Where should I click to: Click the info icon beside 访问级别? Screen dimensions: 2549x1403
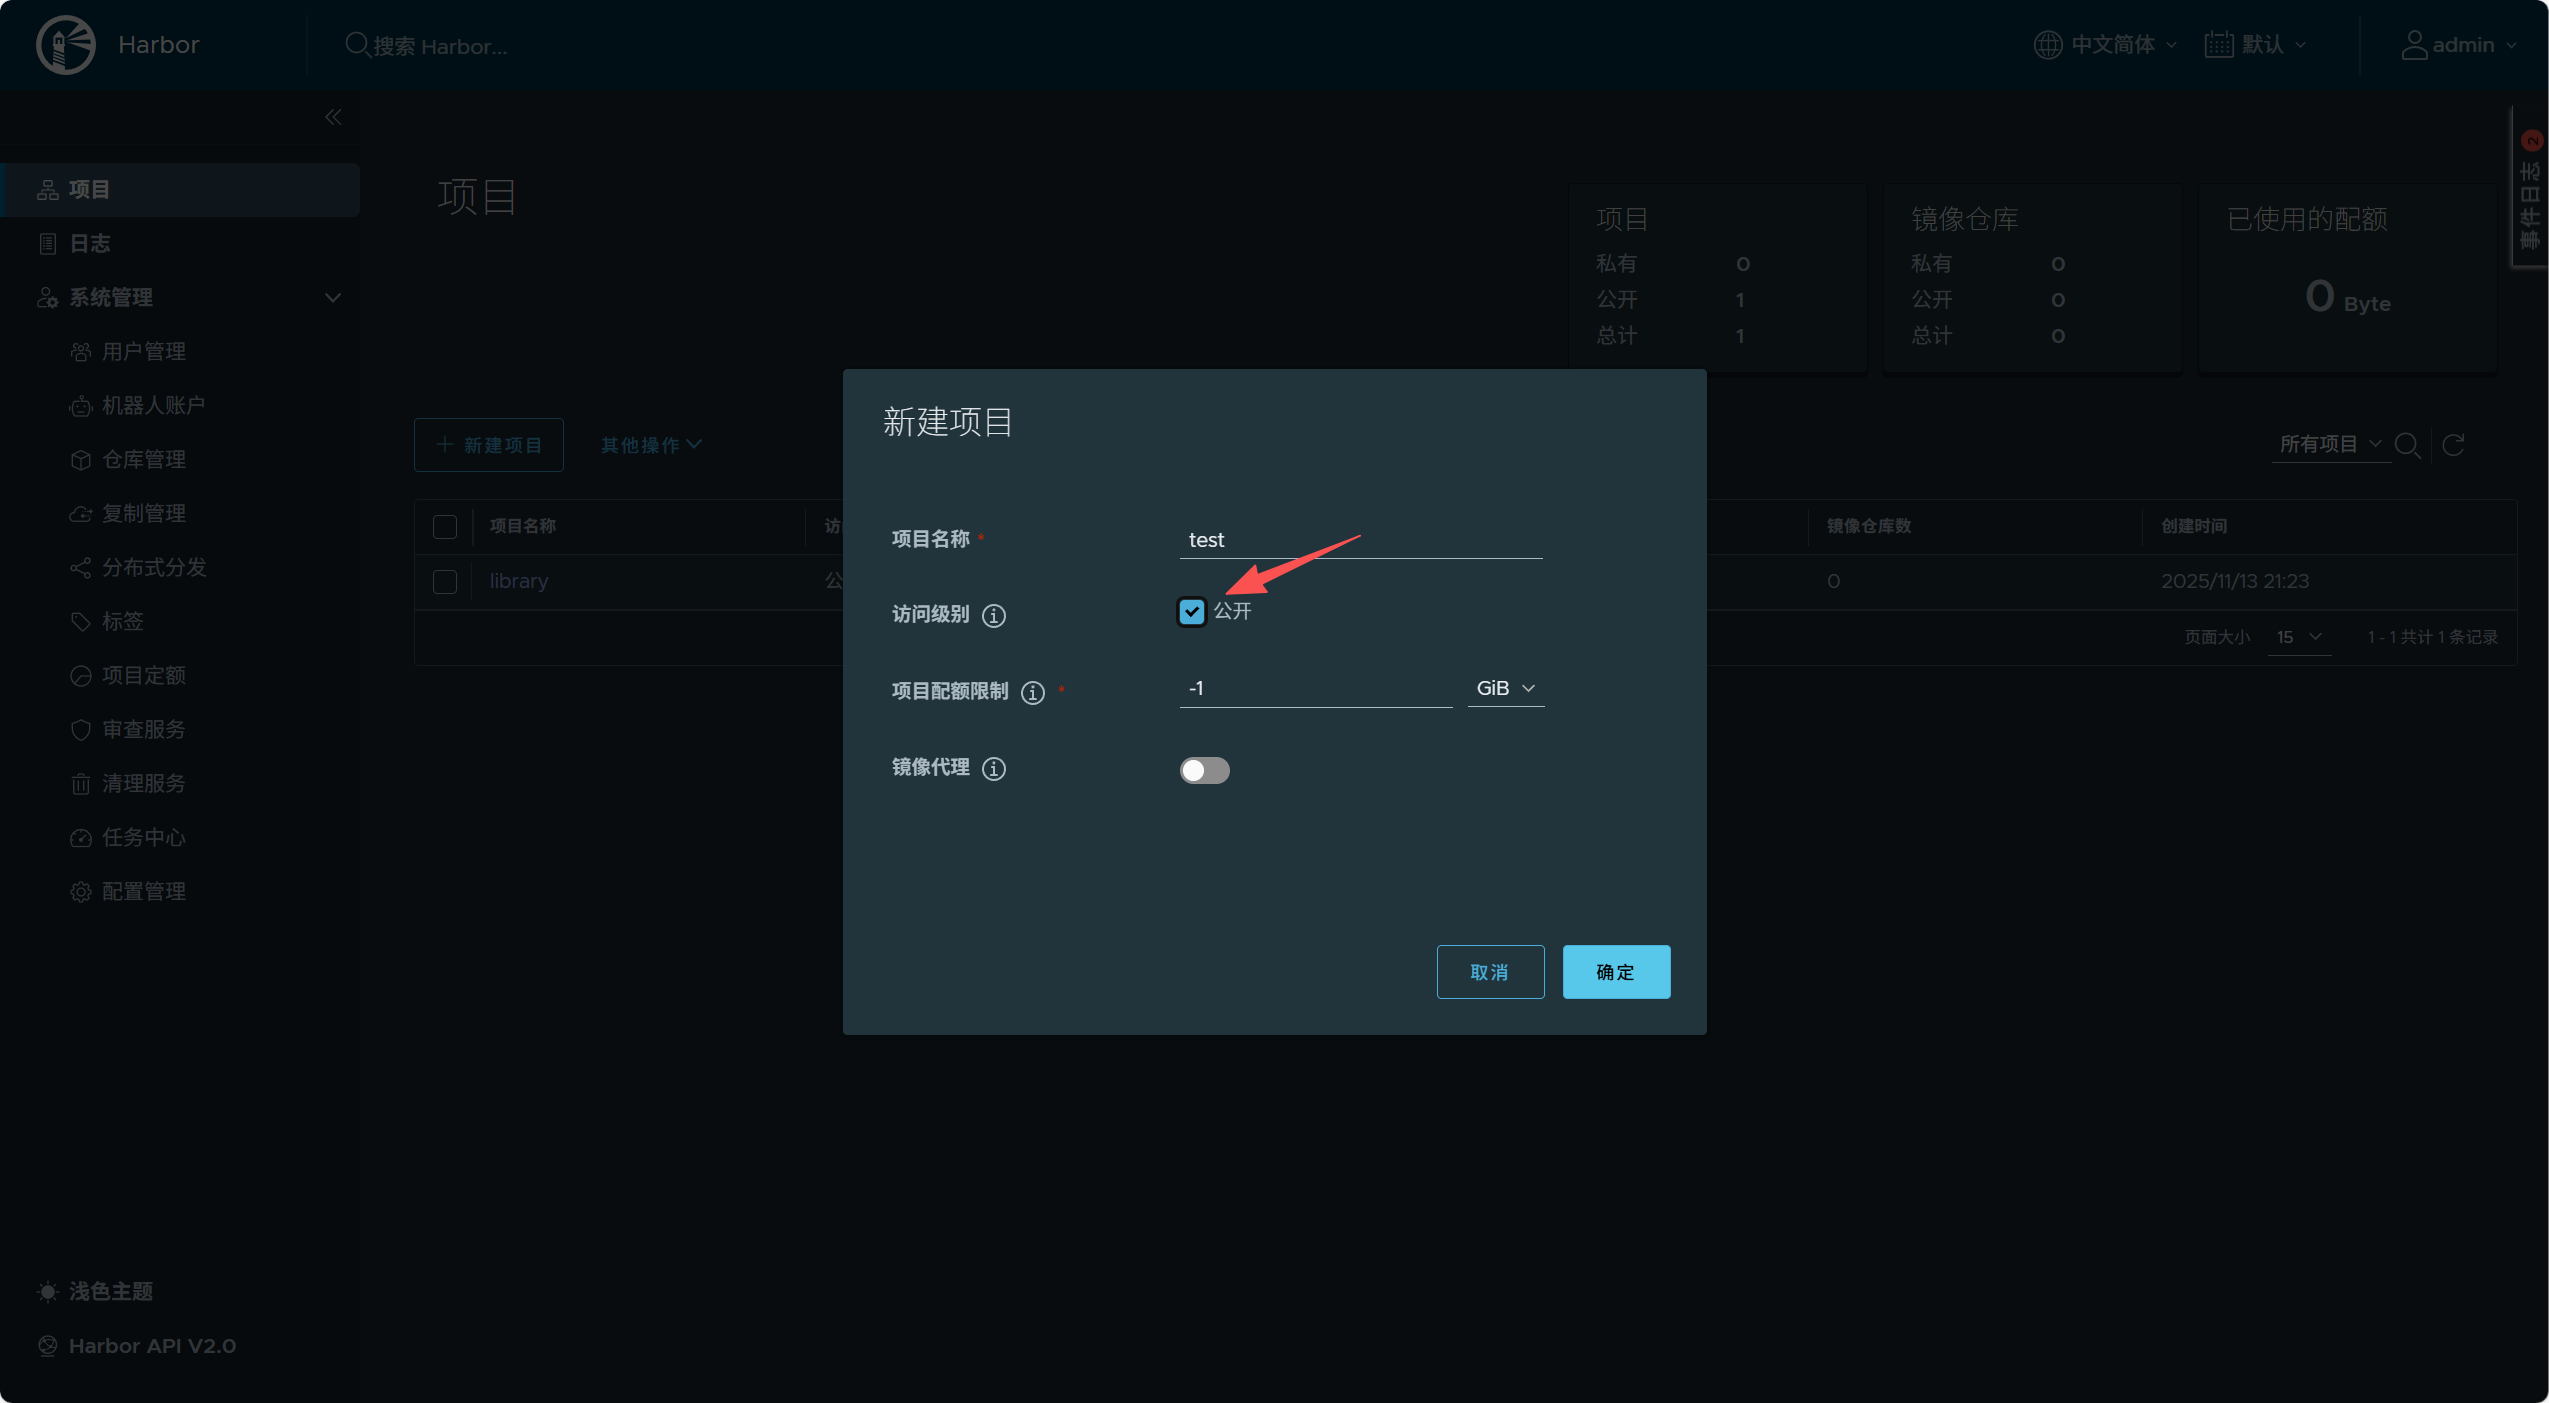pos(993,616)
